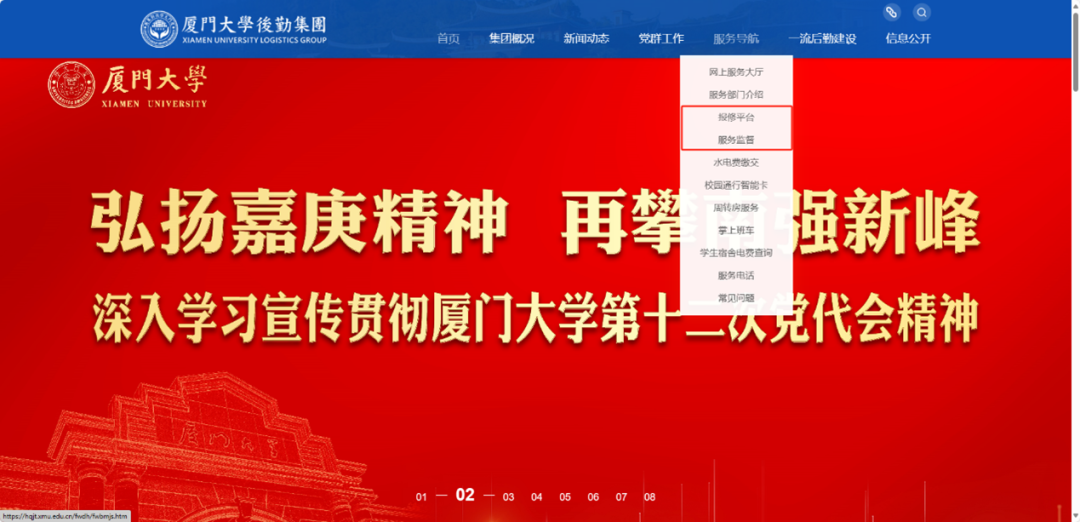Go to the 信息公开 section

(908, 39)
